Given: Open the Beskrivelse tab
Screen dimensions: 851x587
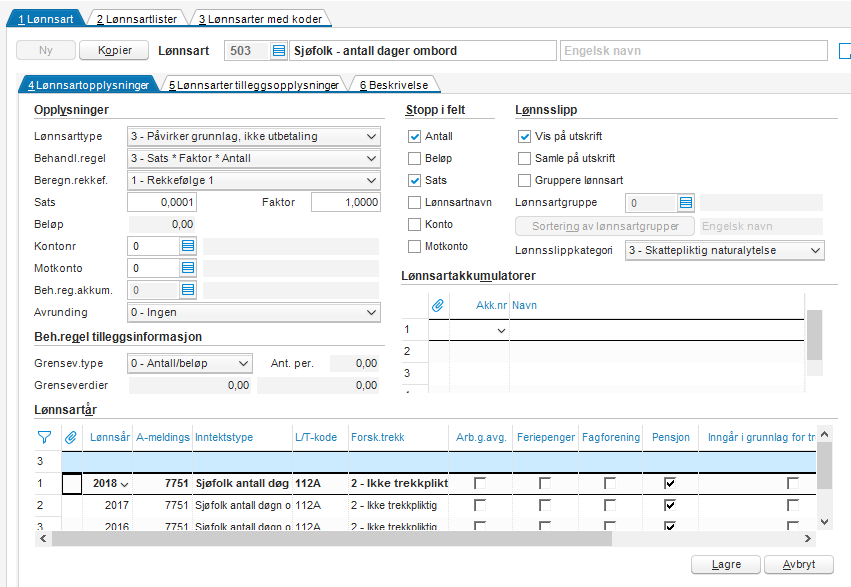Looking at the screenshot, I should tap(394, 85).
